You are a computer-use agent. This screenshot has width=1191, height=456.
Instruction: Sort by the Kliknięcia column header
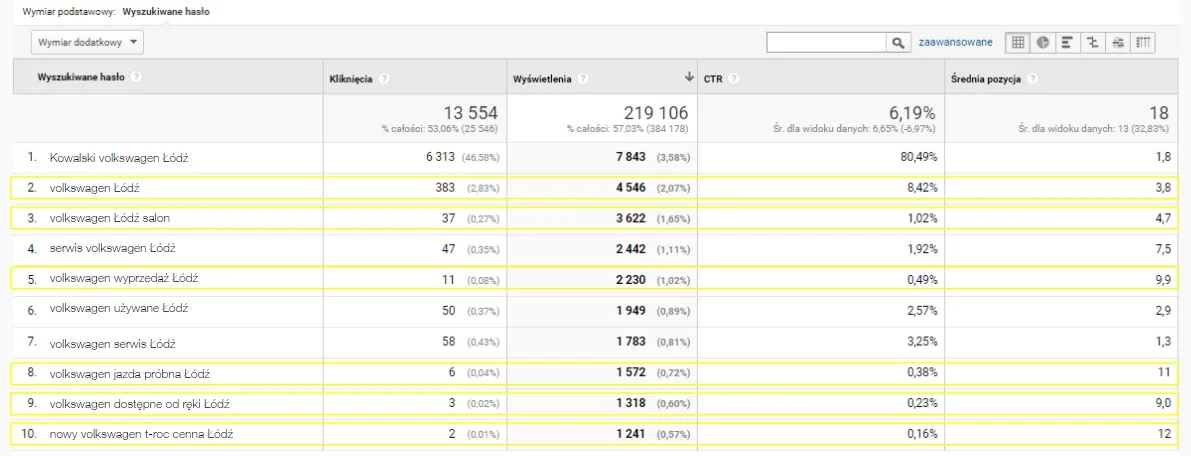click(351, 78)
